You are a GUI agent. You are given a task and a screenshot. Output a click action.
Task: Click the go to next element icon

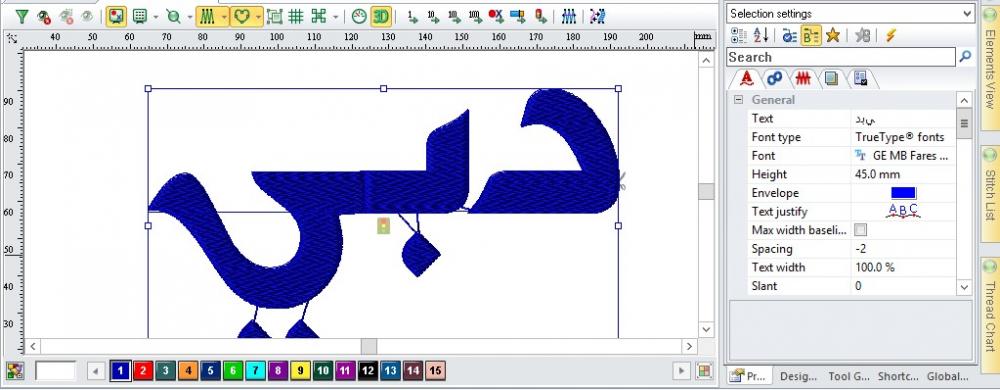click(518, 17)
